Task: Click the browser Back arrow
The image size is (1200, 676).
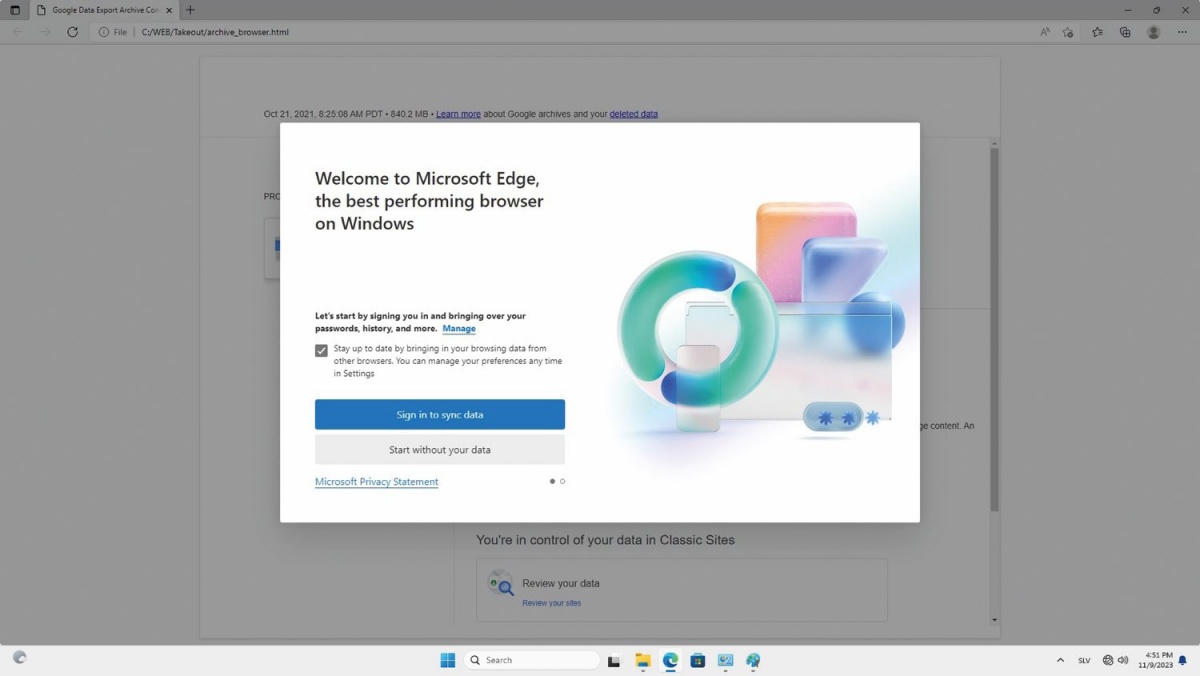Action: (x=17, y=32)
